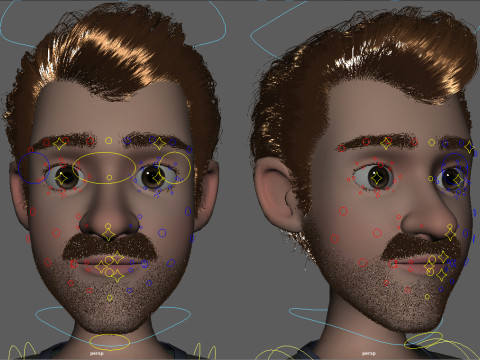
Task: Pick yellow star on blue-side pupil in front view
Action: click(x=158, y=178)
